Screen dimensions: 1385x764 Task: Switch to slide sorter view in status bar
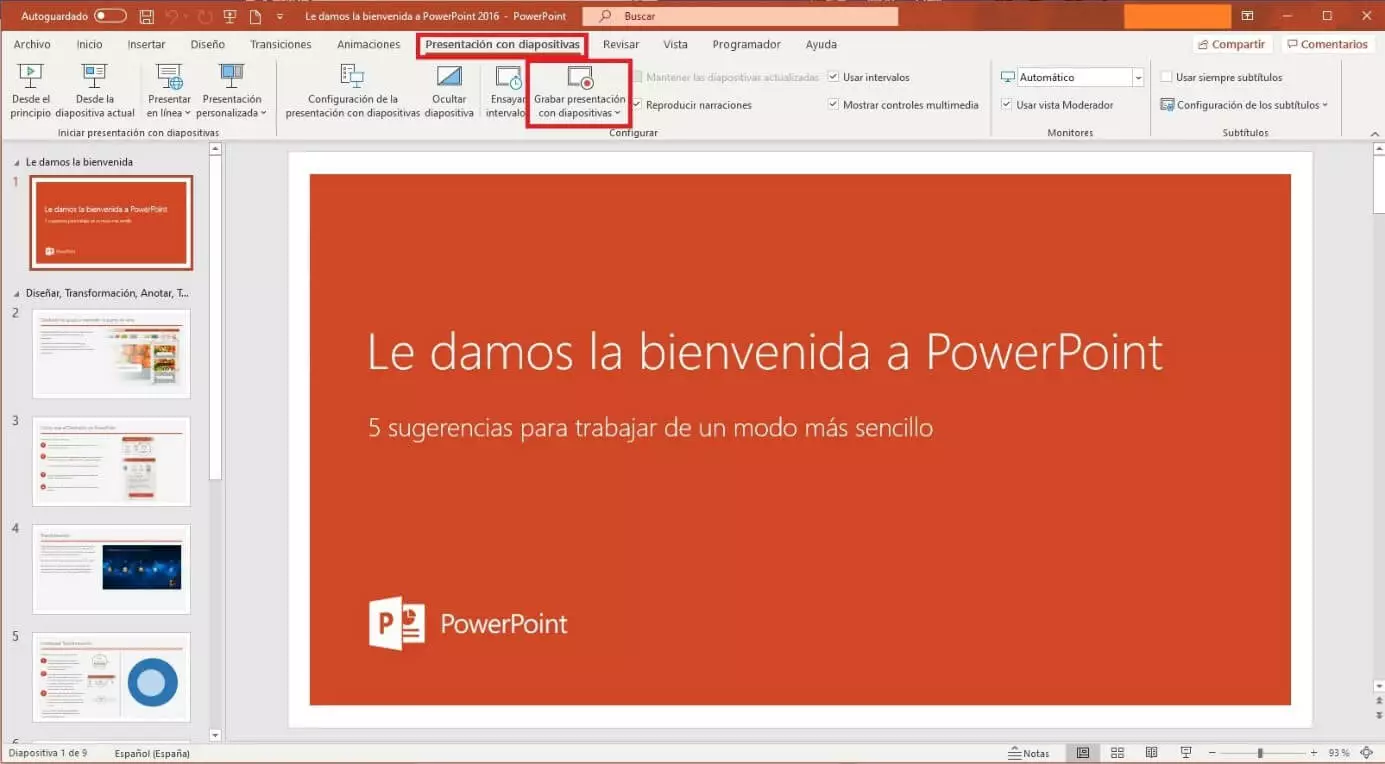point(1117,753)
